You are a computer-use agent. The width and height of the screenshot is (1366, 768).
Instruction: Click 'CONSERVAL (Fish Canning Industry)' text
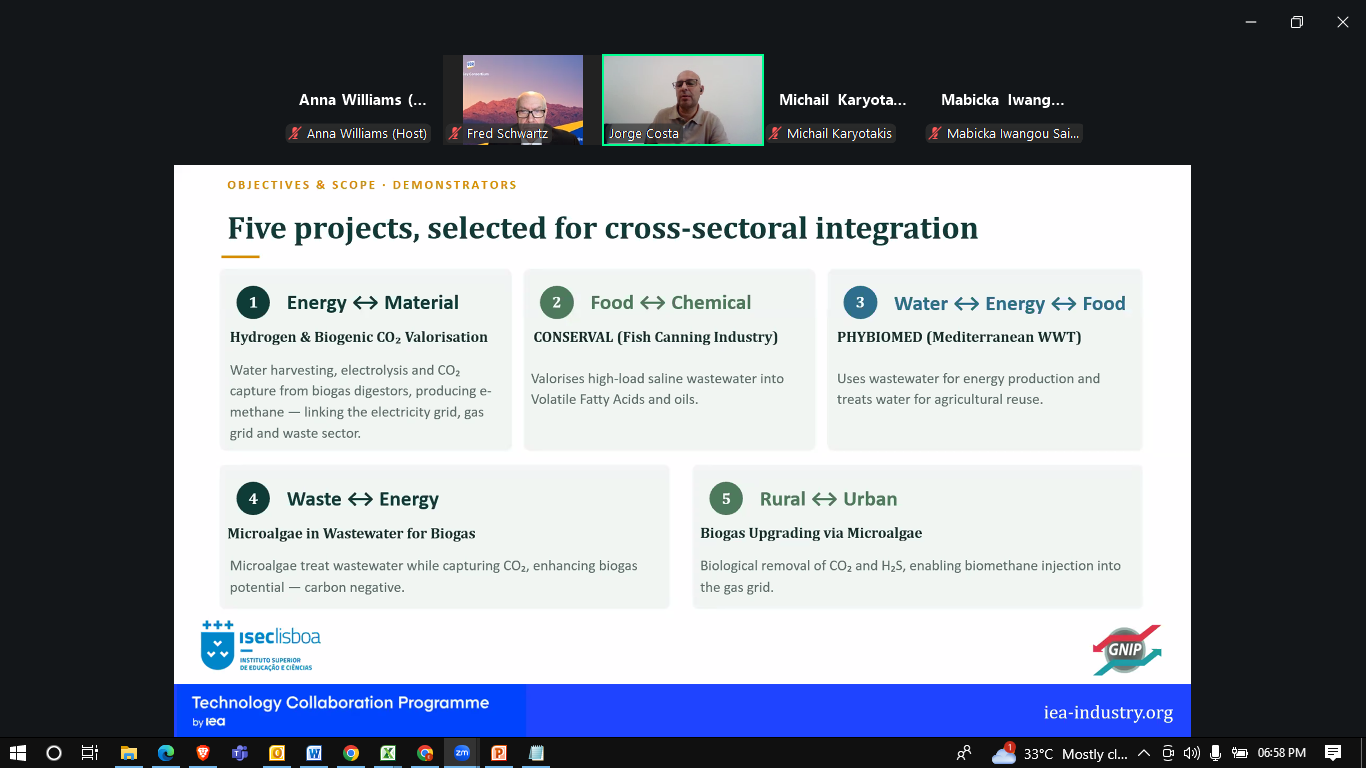click(x=655, y=337)
